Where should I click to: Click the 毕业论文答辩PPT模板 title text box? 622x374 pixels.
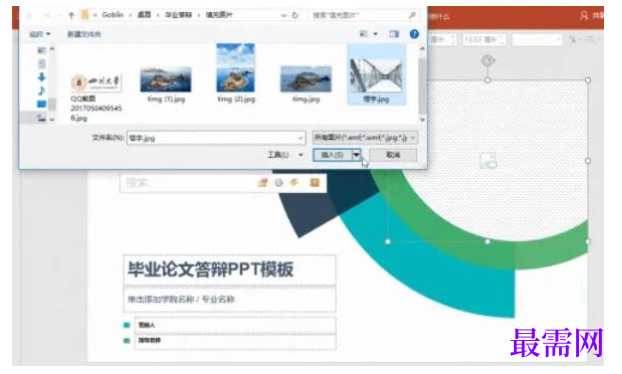click(x=229, y=270)
